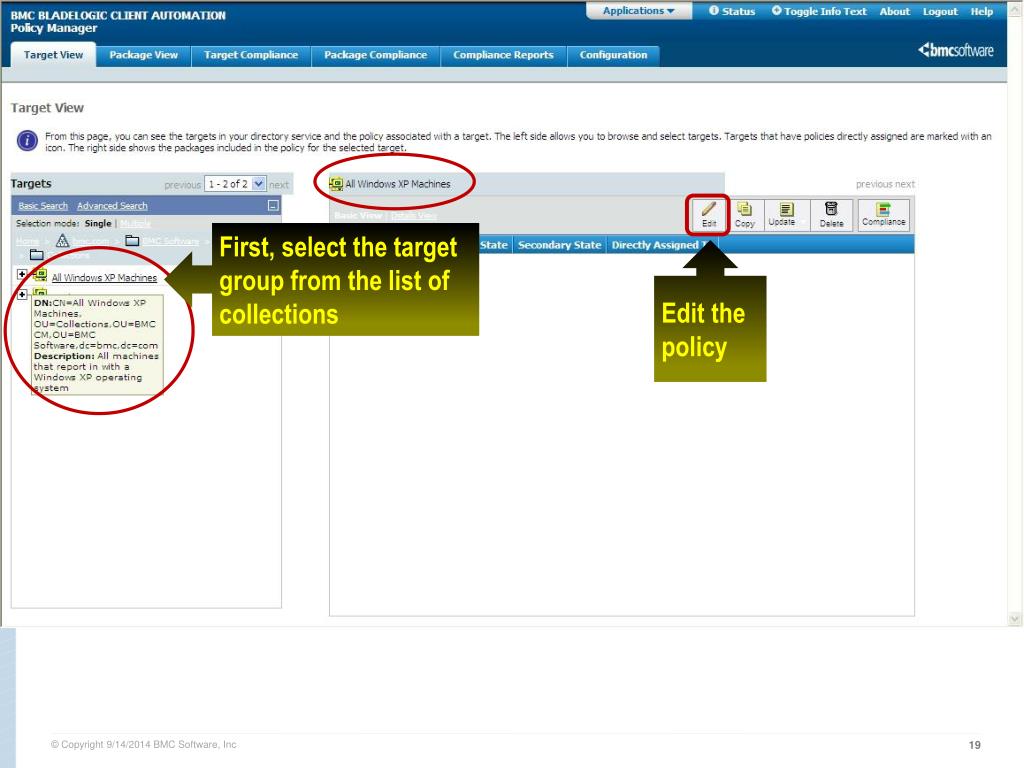Open the 1 - 2 of 2 paging dropdown
This screenshot has height=768, width=1024.
point(235,184)
